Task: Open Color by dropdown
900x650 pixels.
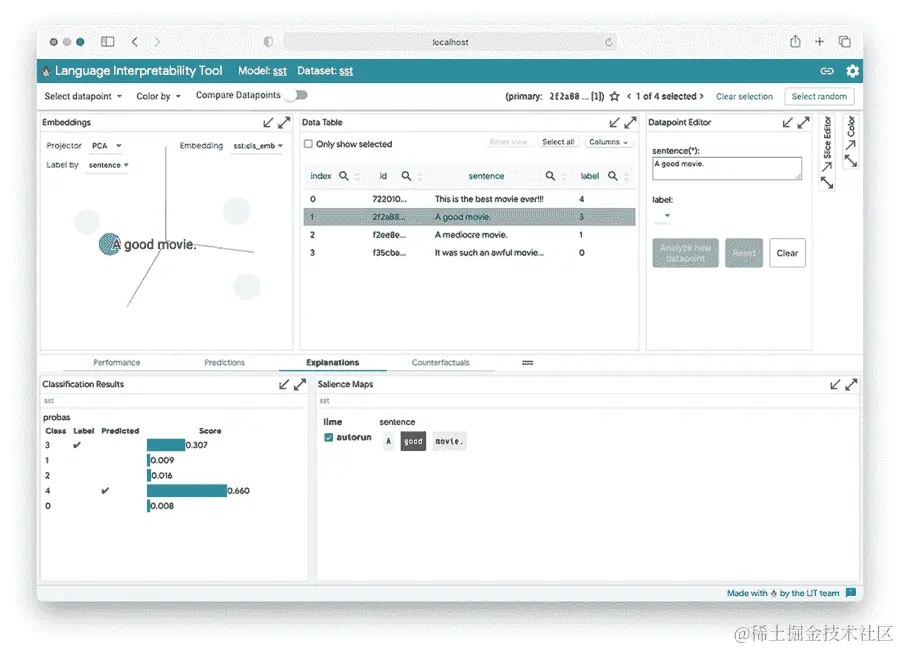Action: [158, 96]
